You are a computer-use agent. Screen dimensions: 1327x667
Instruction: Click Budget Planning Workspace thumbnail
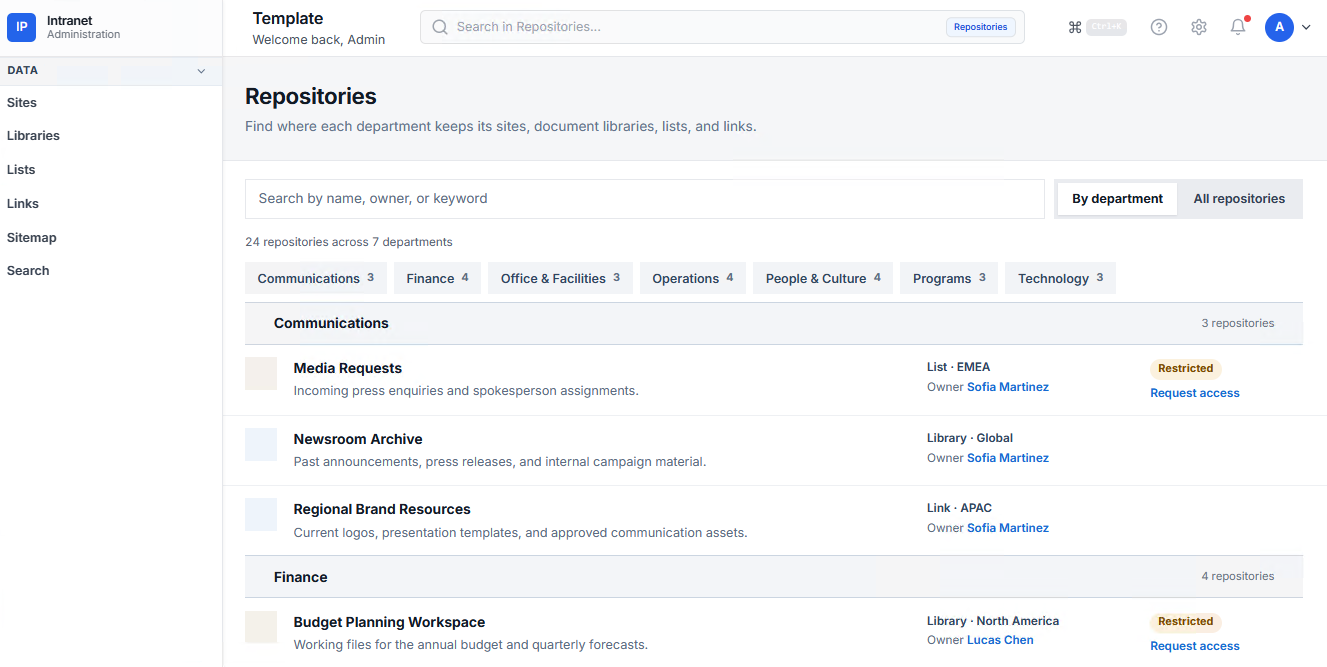[x=261, y=627]
